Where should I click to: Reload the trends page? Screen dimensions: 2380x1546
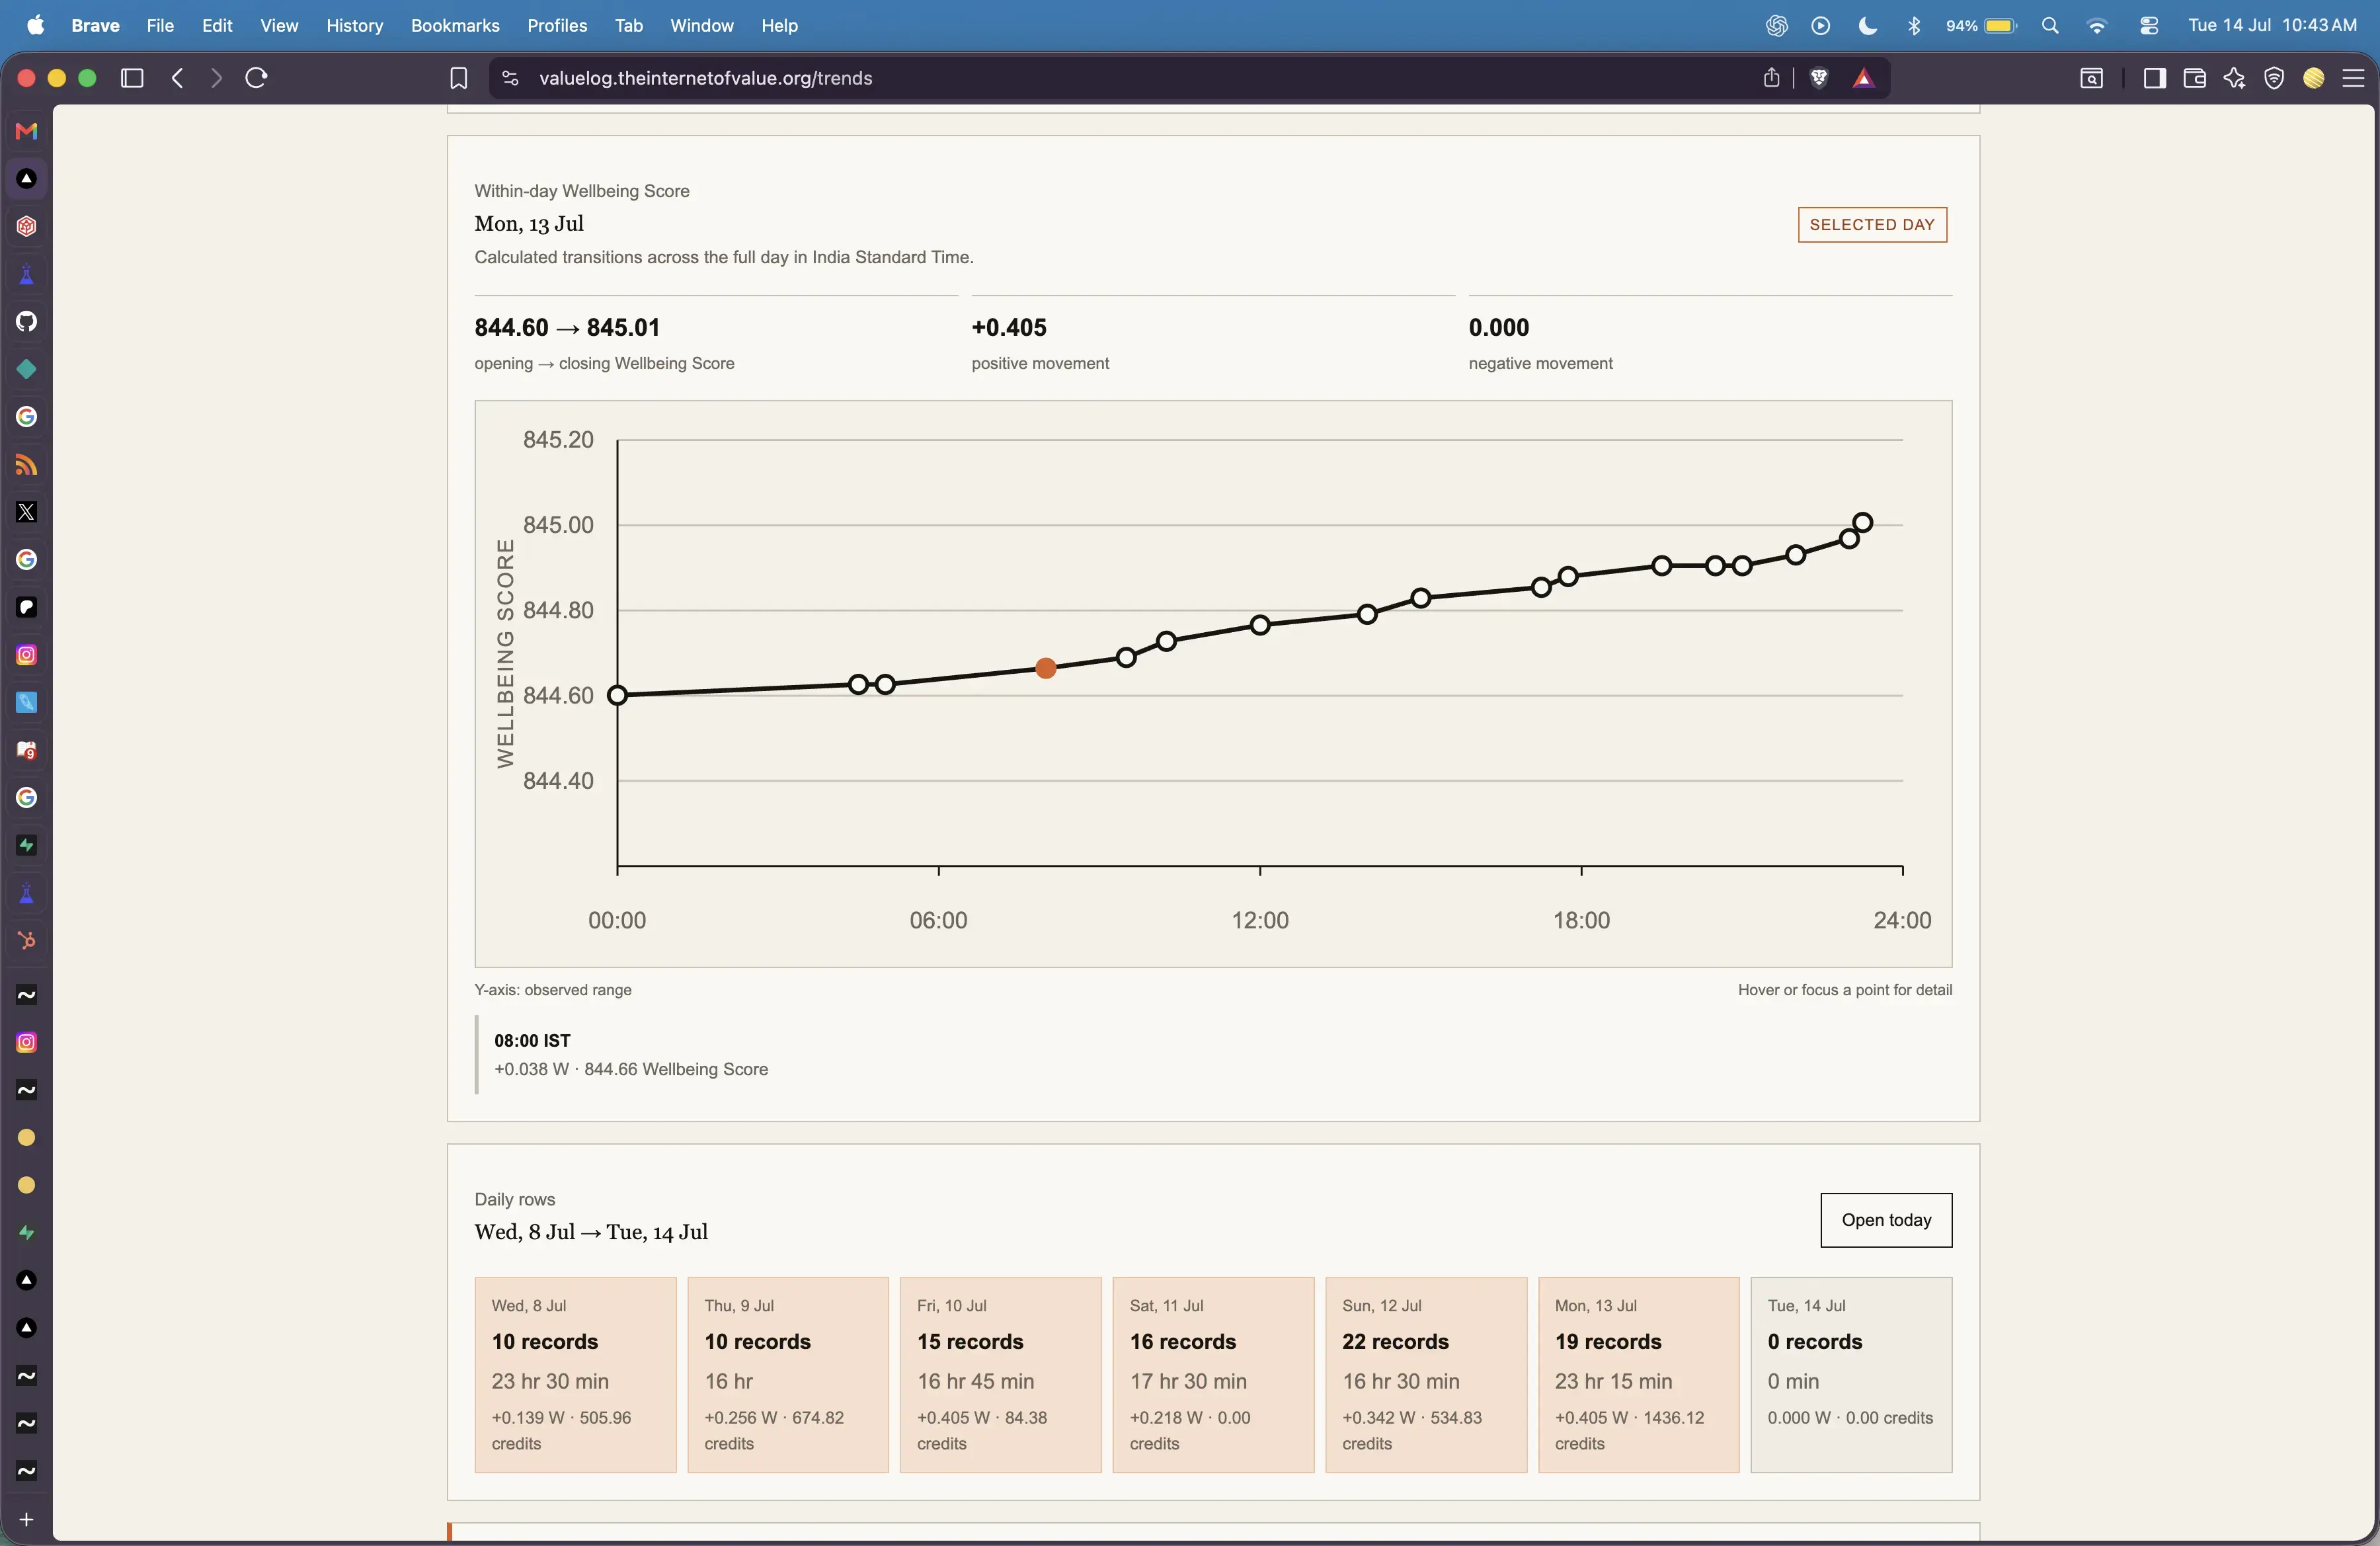(256, 78)
